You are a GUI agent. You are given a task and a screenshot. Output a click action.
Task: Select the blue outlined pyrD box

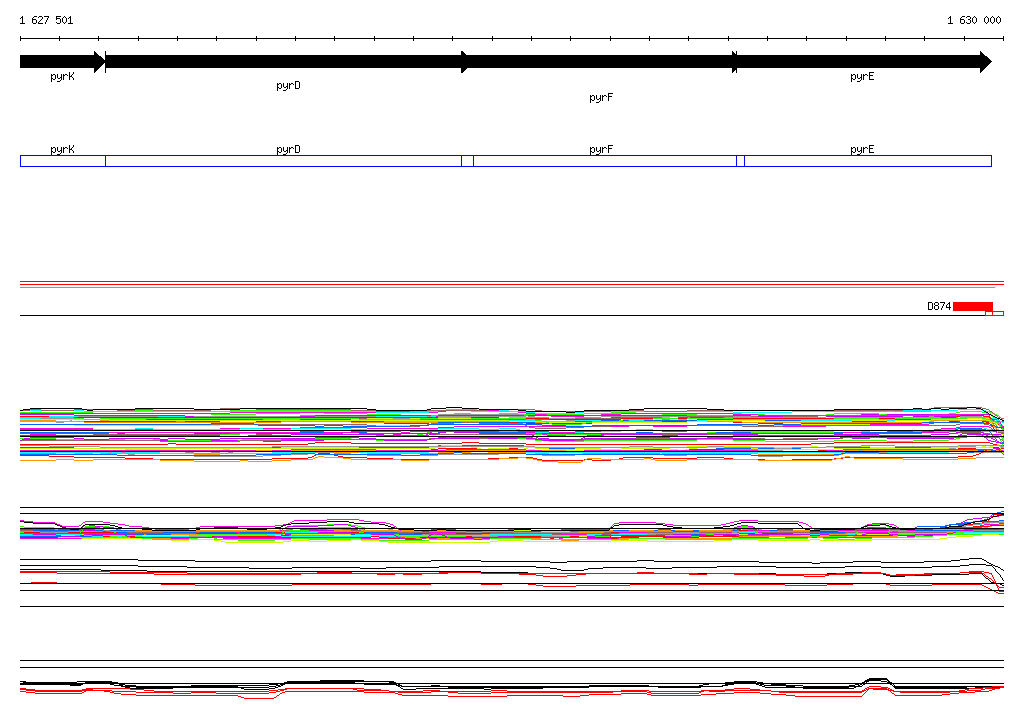point(283,161)
